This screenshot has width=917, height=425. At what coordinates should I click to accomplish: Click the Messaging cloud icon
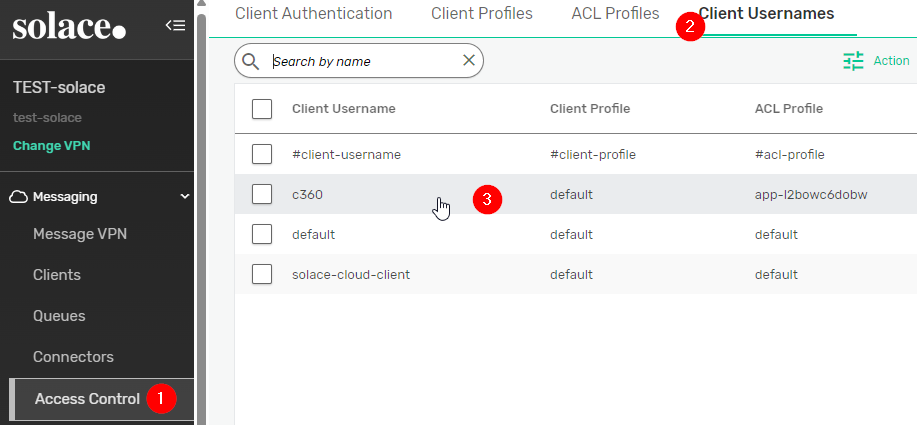pos(18,197)
